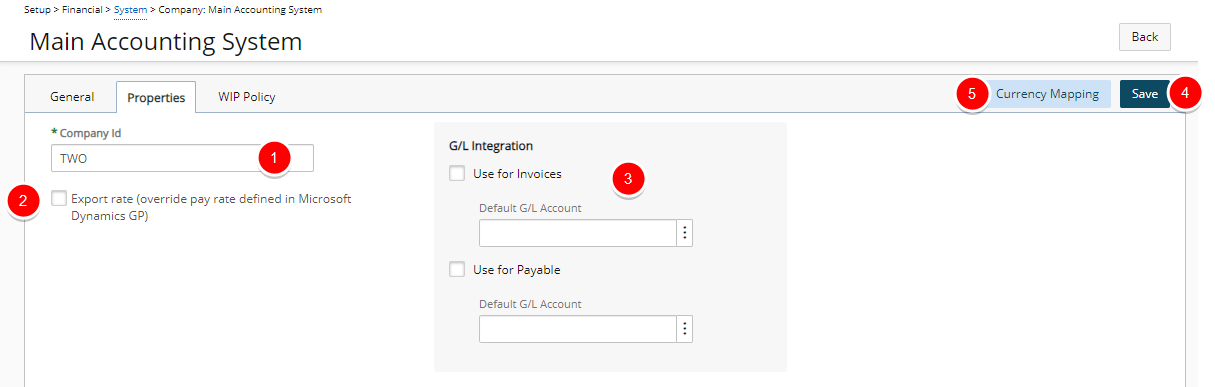
Task: Click the Invoices Default G/L Account field
Action: (x=578, y=233)
